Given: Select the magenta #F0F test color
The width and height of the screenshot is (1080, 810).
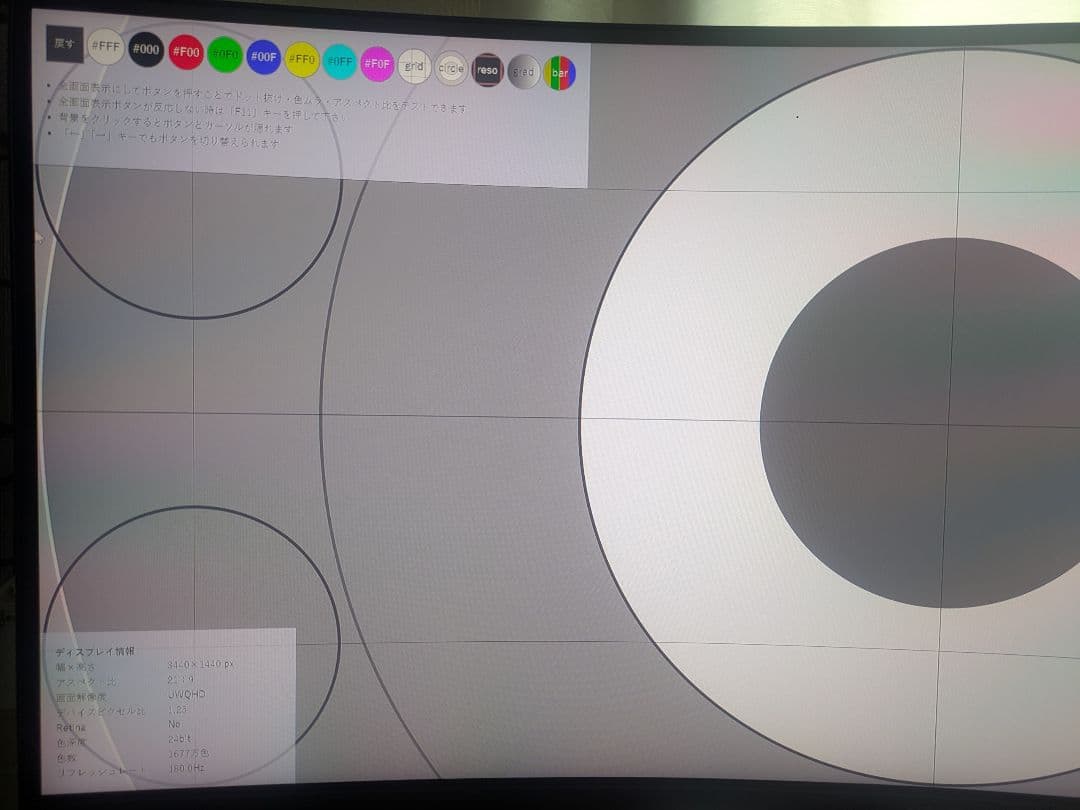Looking at the screenshot, I should pos(377,64).
